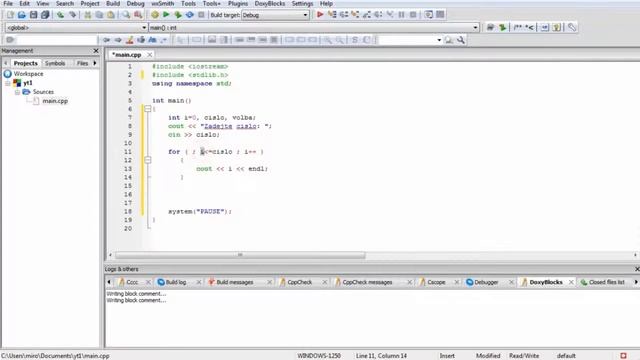Create a new file from the toolbar
This screenshot has width=640, height=360.
tap(10, 15)
